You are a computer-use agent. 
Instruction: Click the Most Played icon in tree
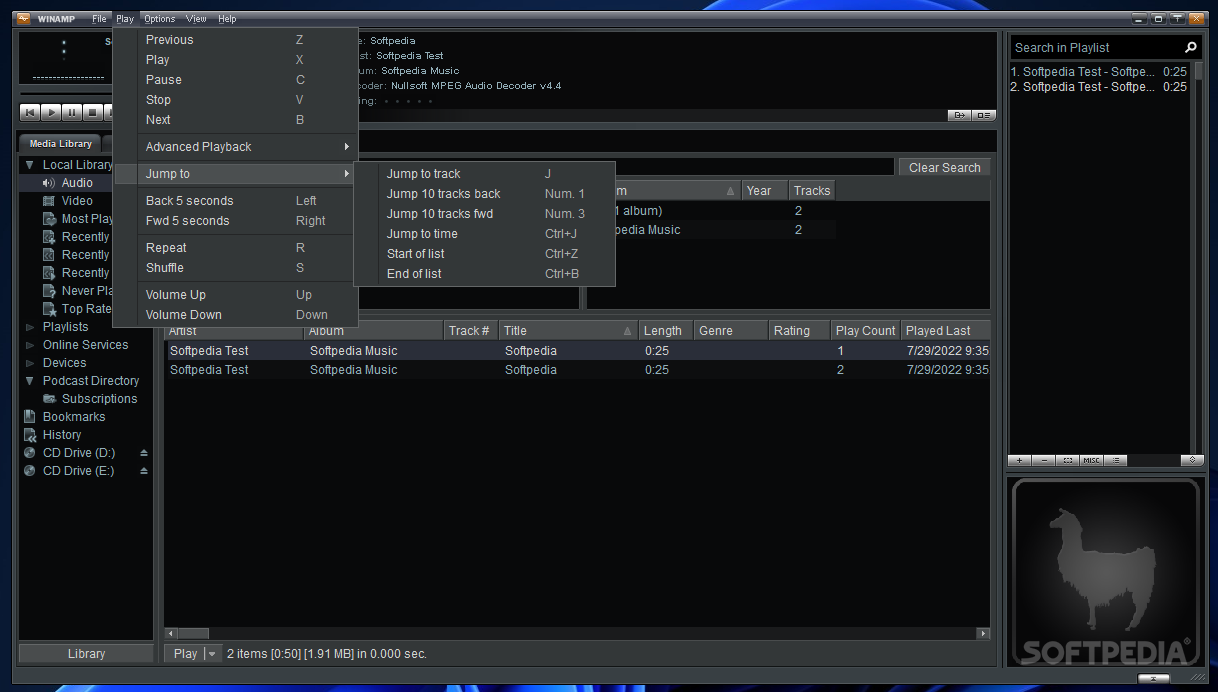(50, 219)
